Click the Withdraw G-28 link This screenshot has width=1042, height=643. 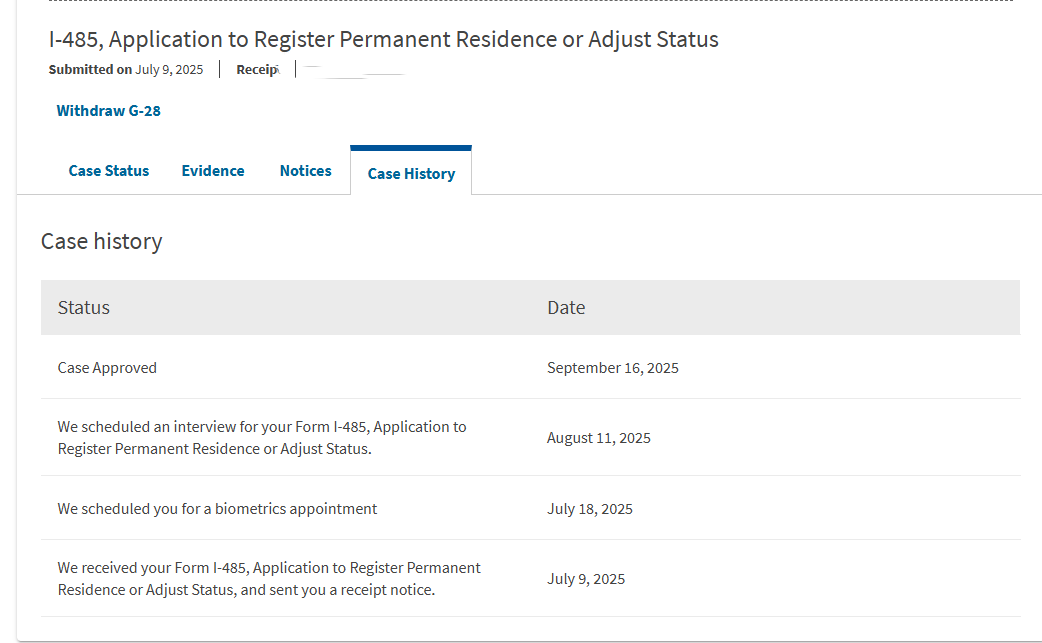pyautogui.click(x=108, y=111)
